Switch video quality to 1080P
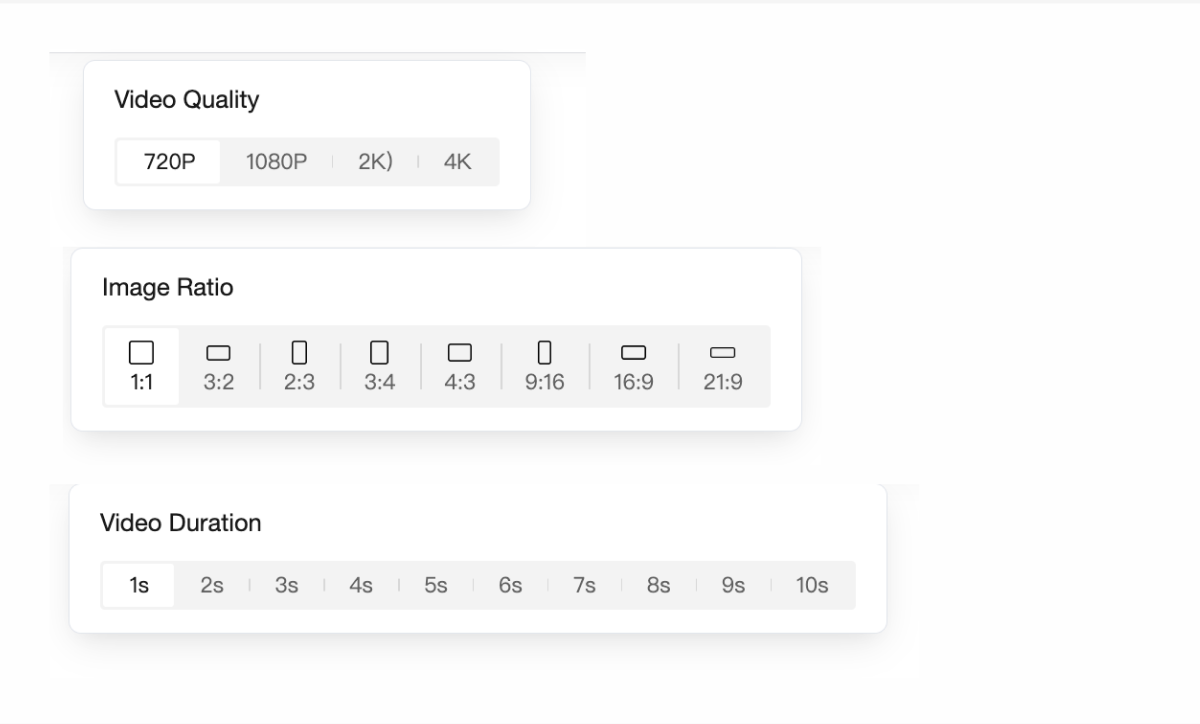 tap(276, 162)
